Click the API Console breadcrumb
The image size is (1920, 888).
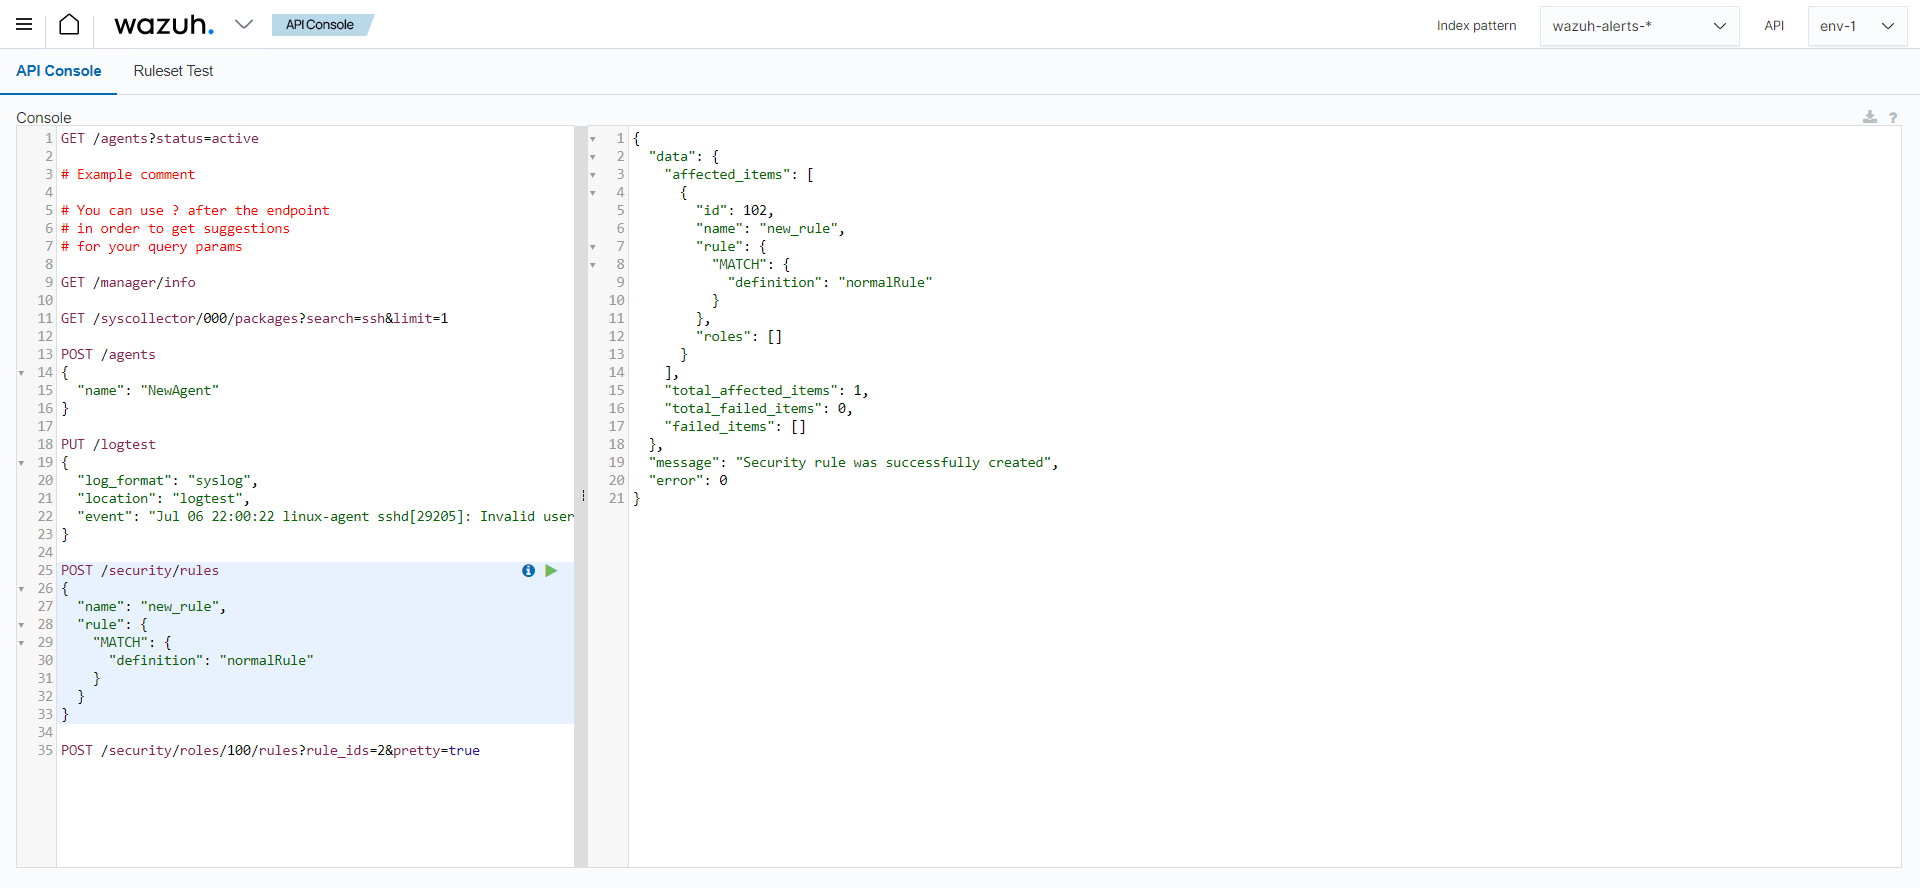(x=320, y=25)
